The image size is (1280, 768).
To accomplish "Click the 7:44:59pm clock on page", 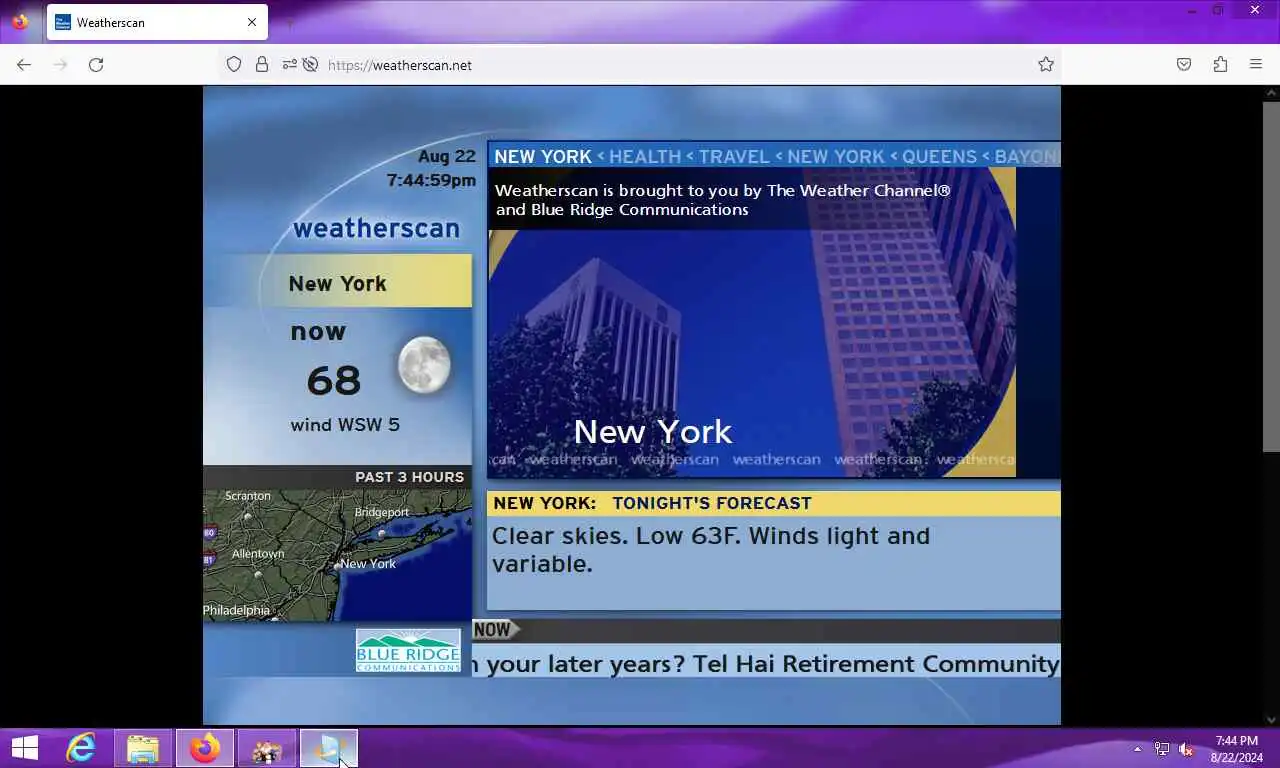I will click(x=431, y=180).
